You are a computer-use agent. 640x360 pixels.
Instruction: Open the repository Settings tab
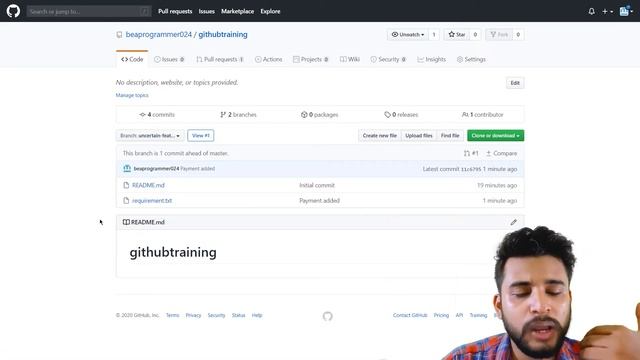coord(471,59)
